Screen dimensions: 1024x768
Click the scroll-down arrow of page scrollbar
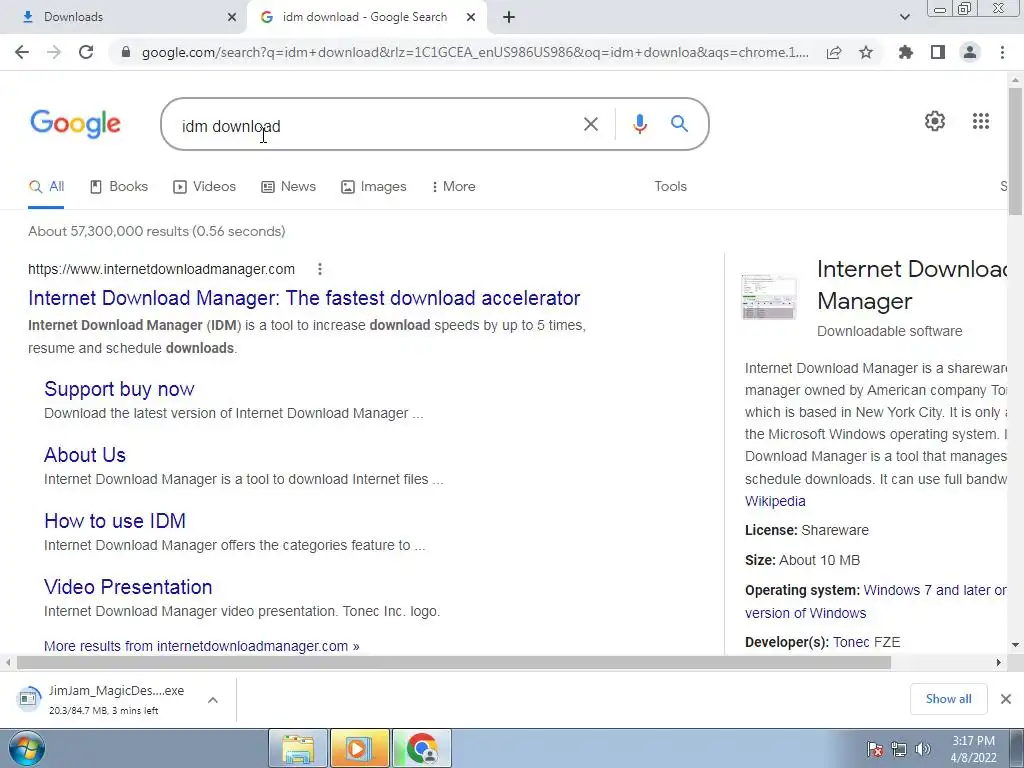(1016, 645)
